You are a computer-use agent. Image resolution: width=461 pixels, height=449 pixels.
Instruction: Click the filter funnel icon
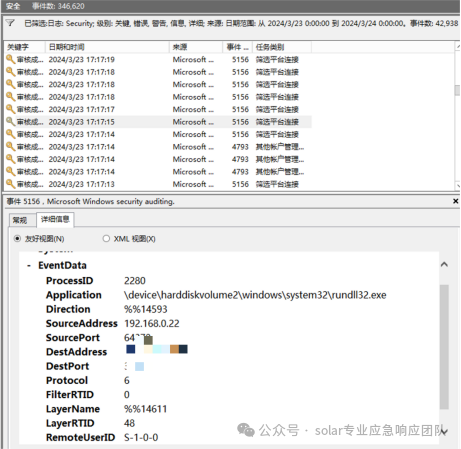10,23
